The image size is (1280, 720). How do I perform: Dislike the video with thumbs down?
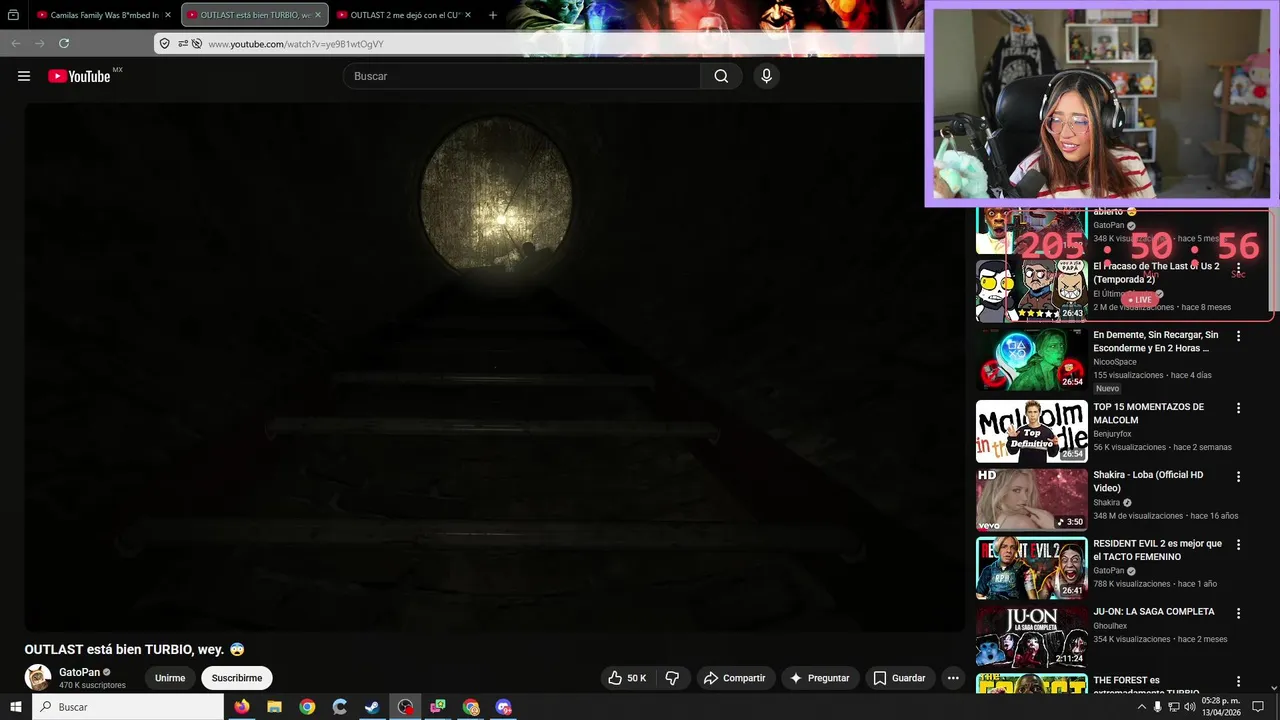(x=672, y=678)
